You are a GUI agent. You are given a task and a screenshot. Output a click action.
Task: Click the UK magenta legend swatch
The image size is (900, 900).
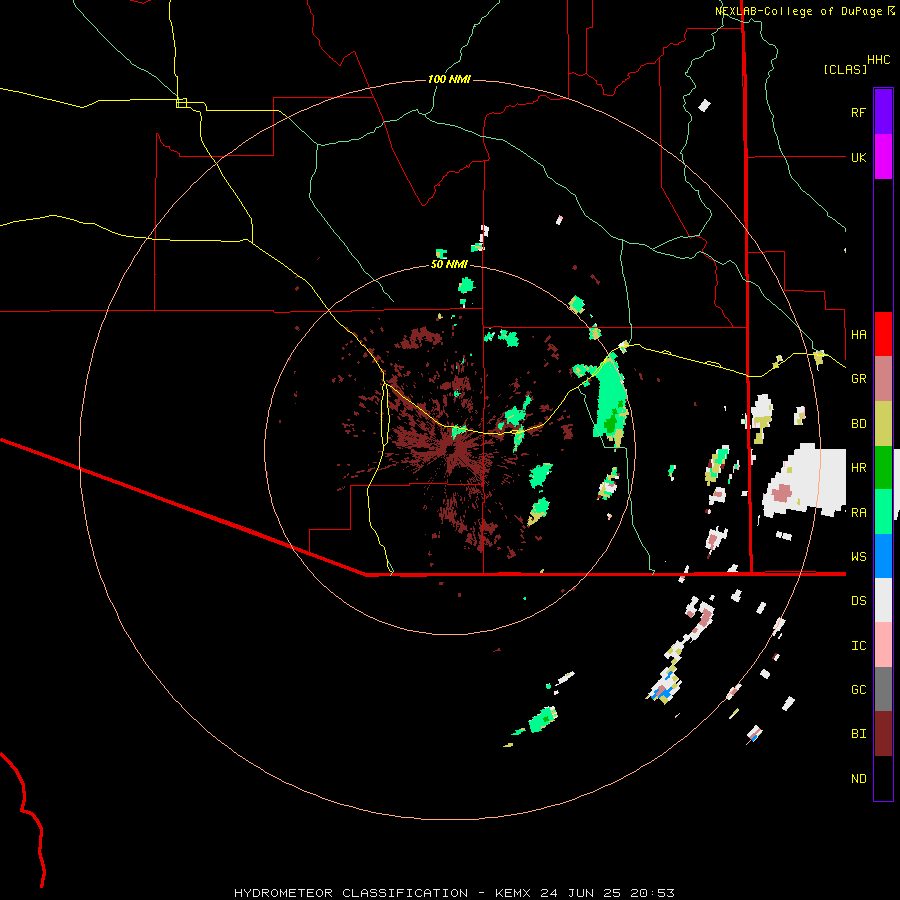coord(883,157)
